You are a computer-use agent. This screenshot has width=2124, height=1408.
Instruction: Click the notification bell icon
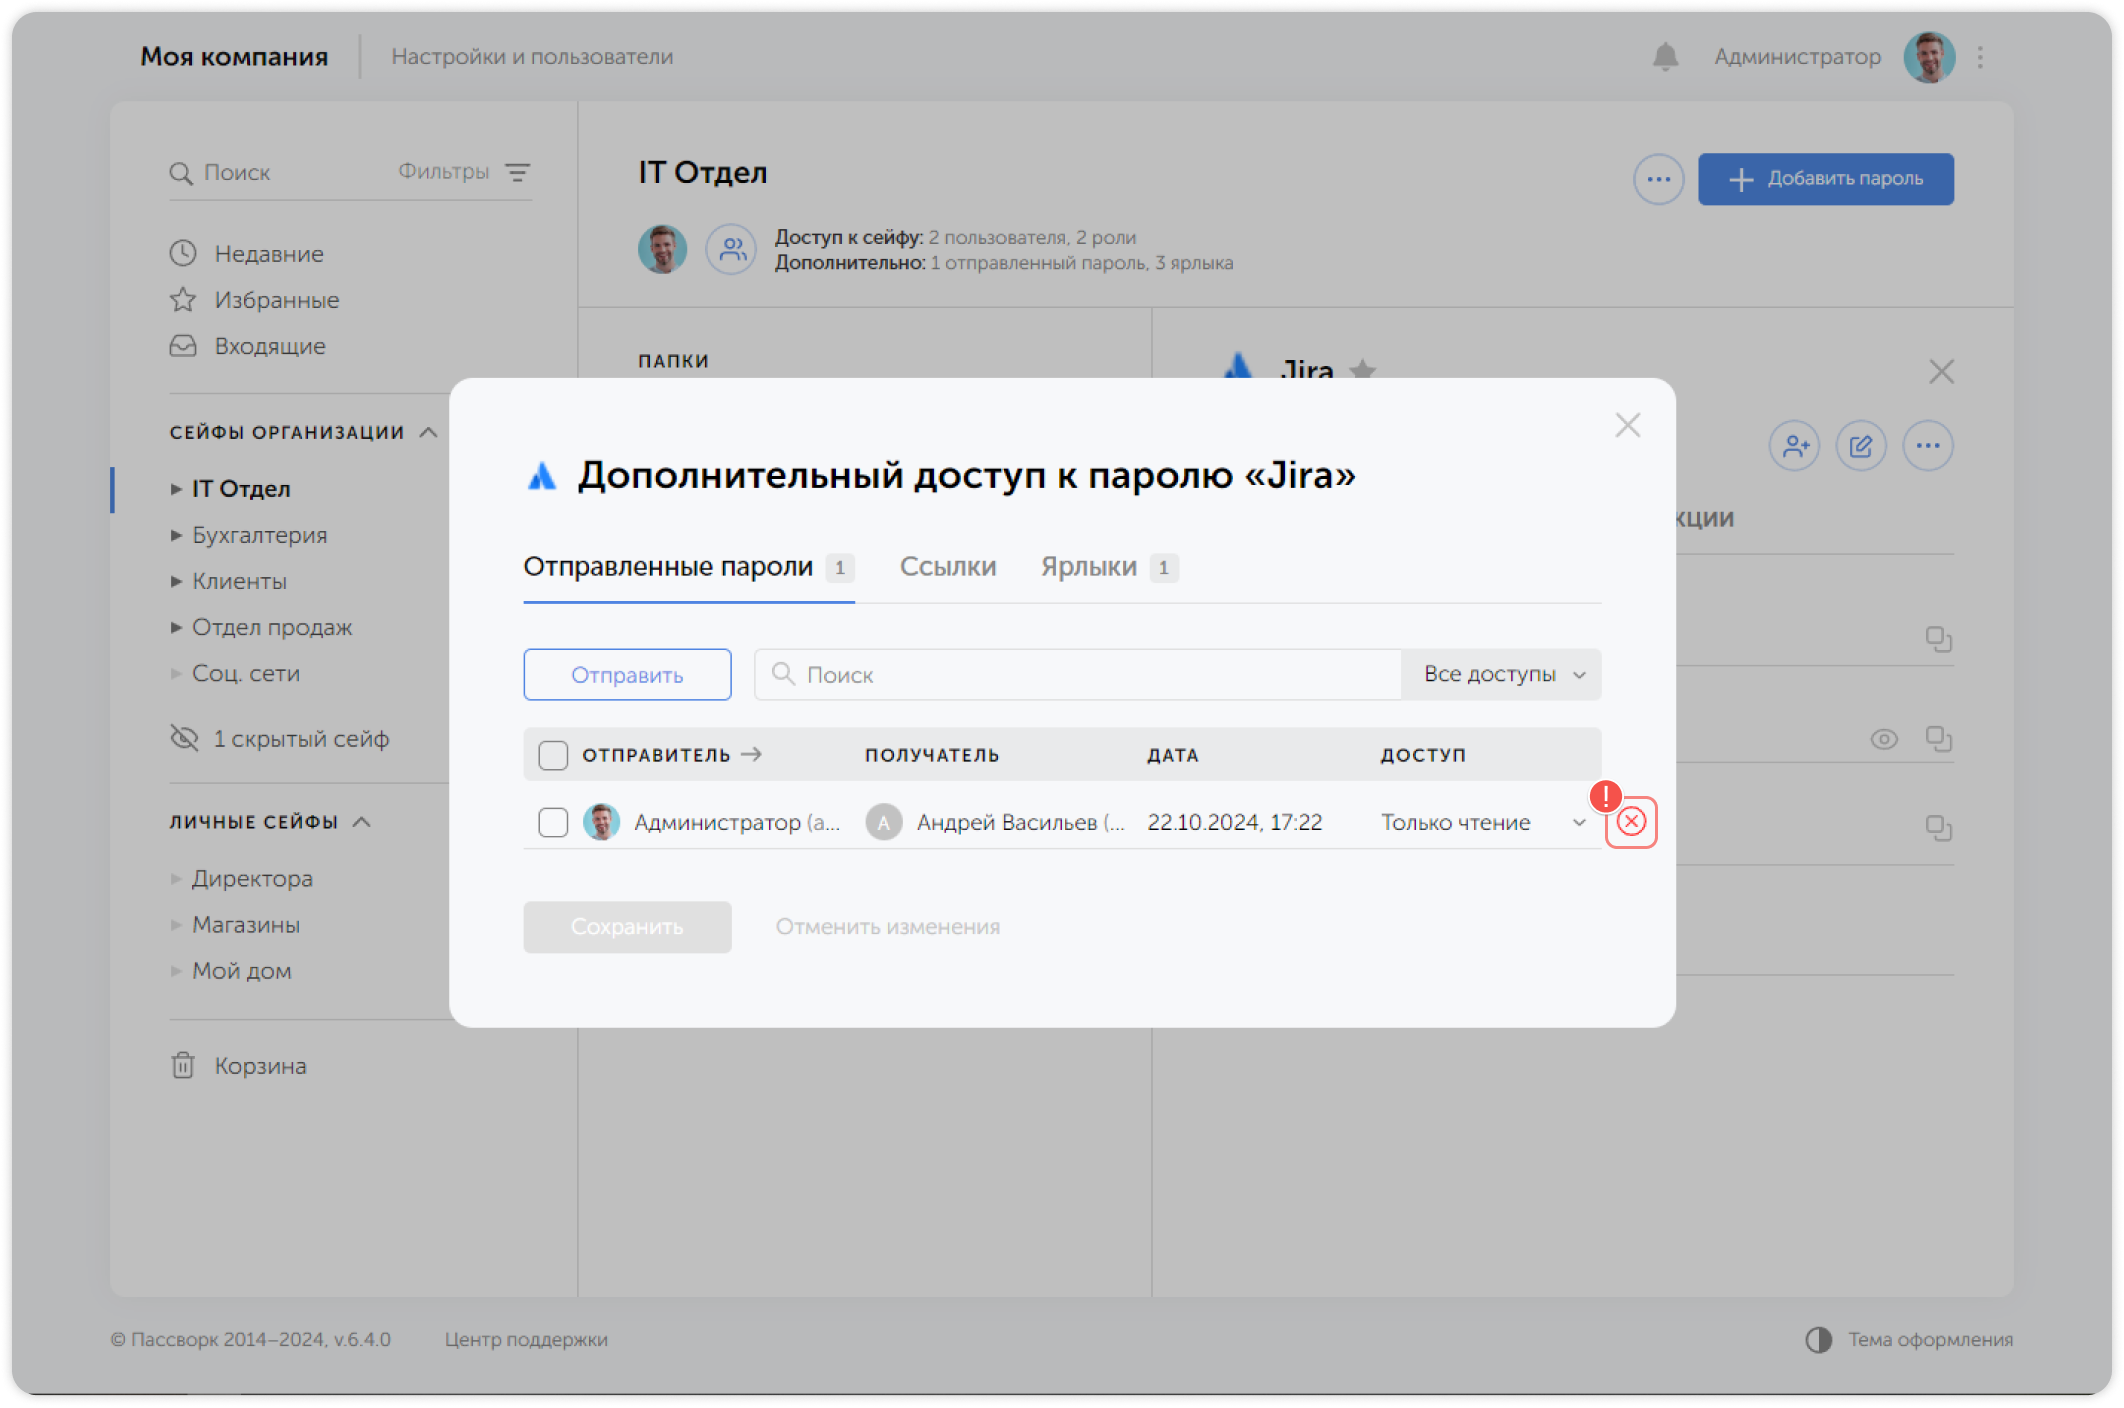pos(1663,56)
